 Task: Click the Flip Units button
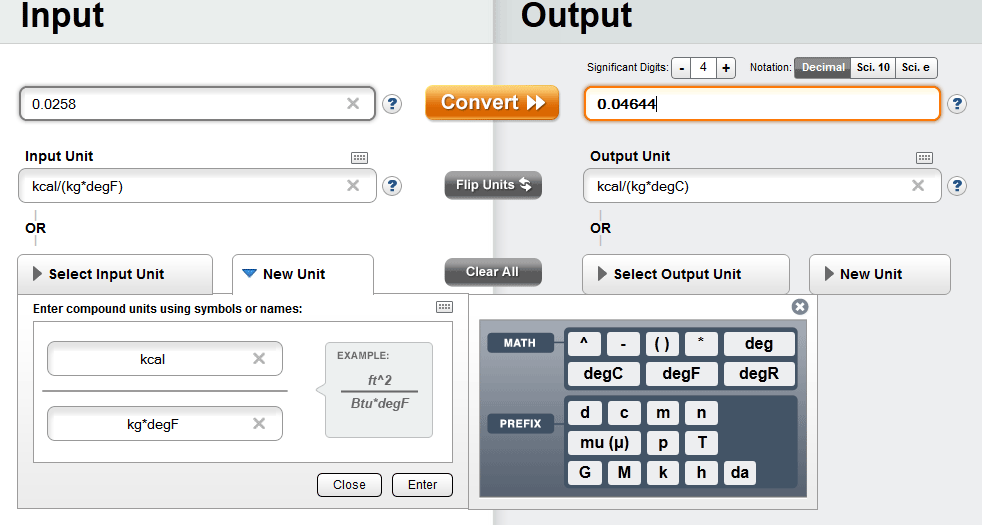click(492, 185)
